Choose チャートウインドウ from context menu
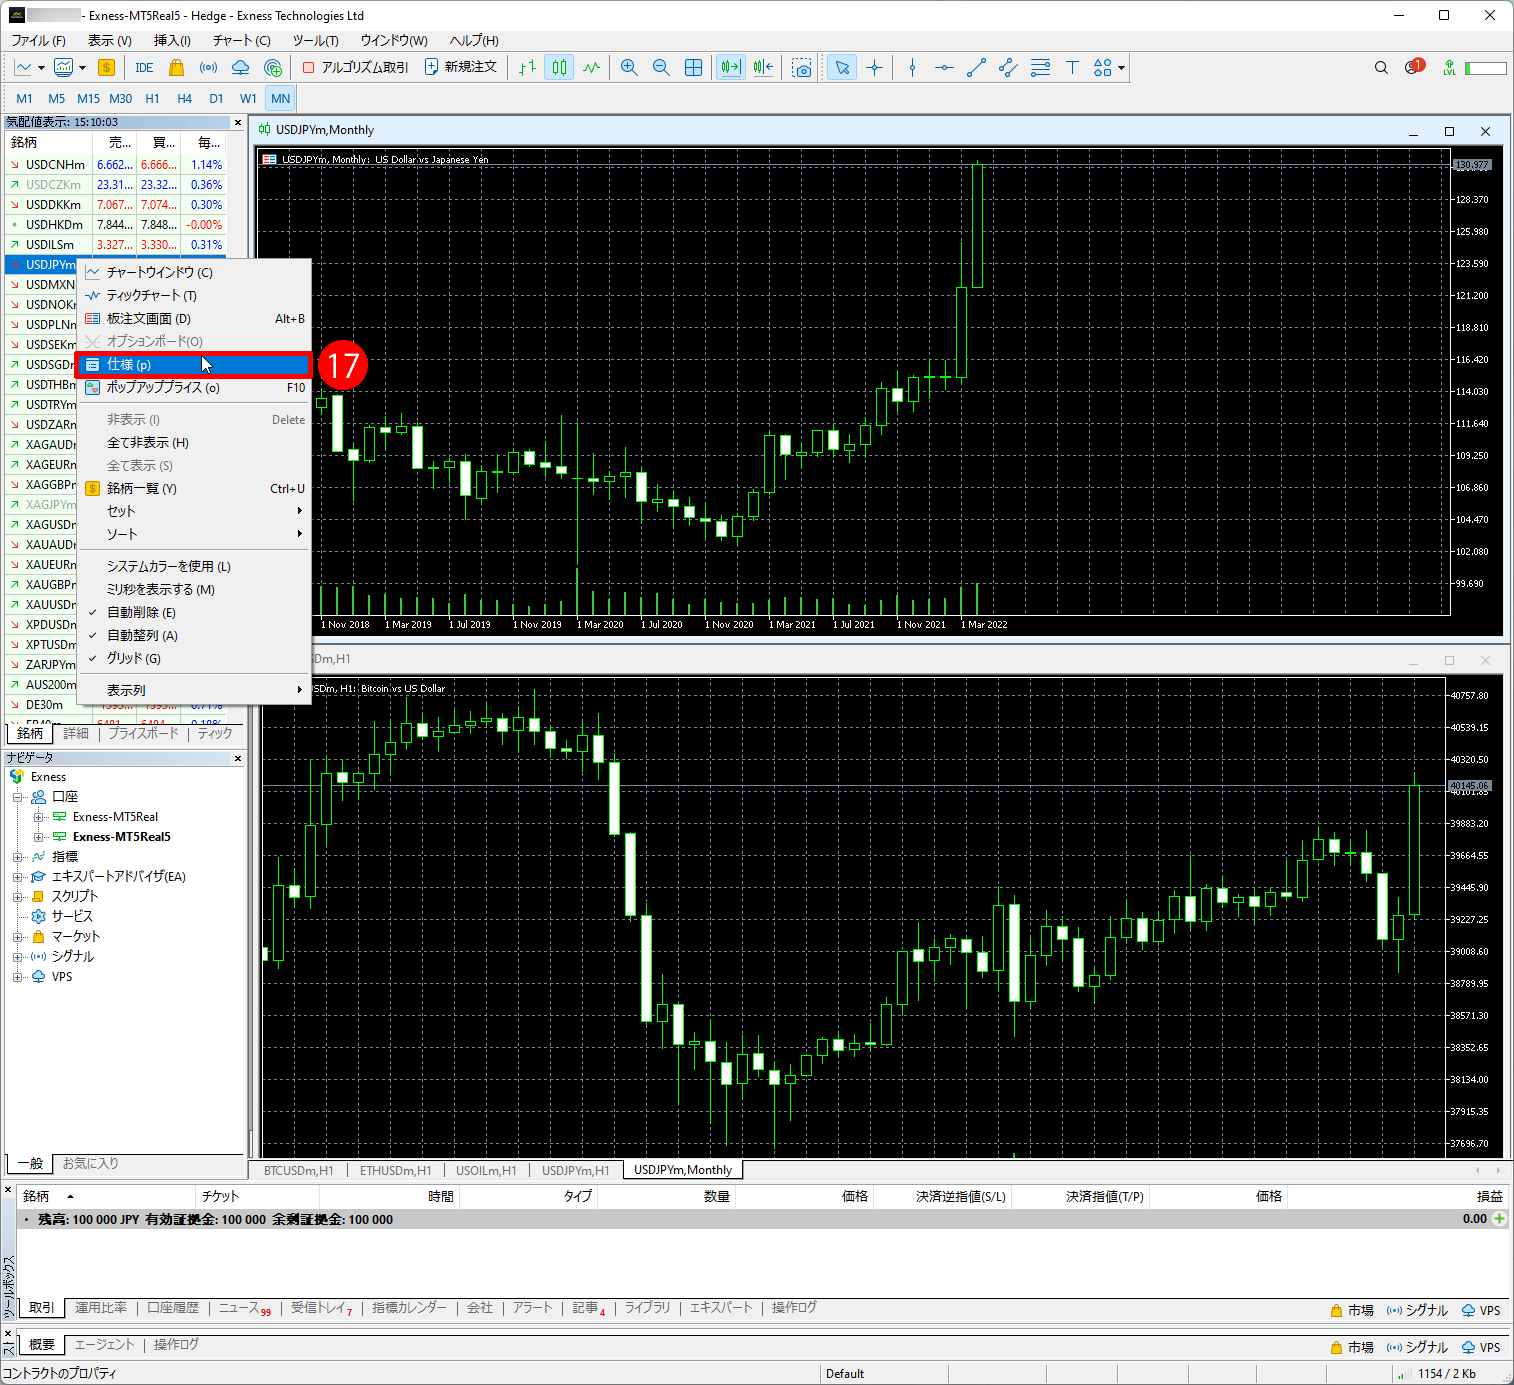 pos(194,272)
